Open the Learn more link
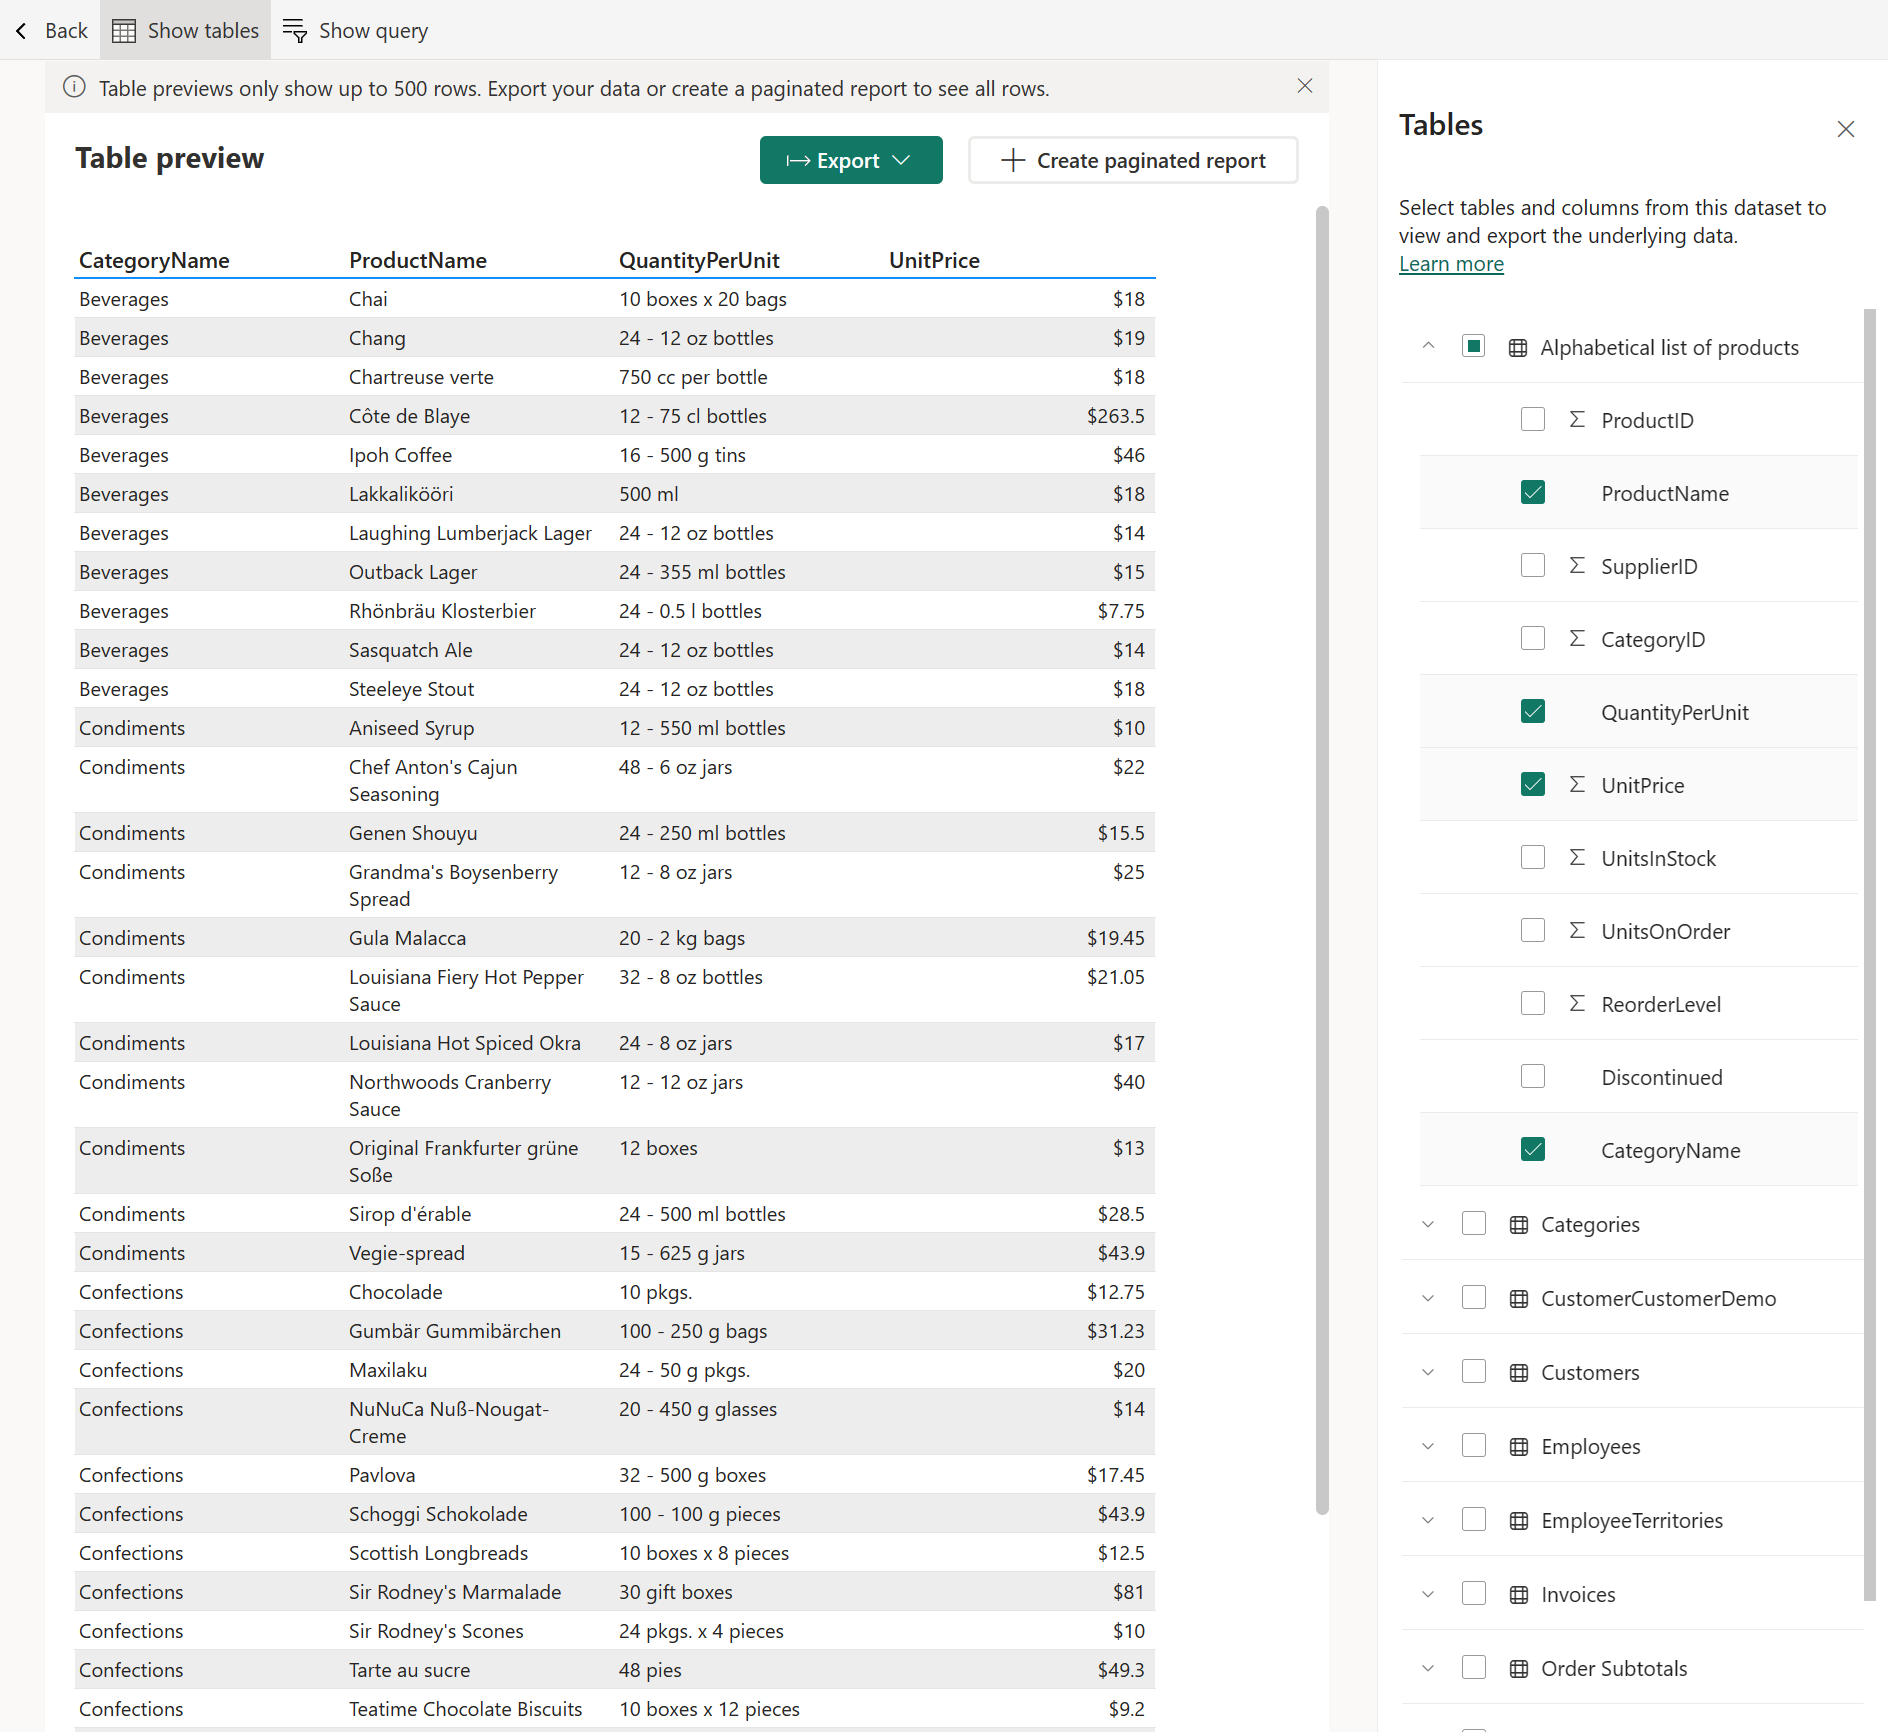Viewport: 1888px width, 1732px height. (1451, 264)
